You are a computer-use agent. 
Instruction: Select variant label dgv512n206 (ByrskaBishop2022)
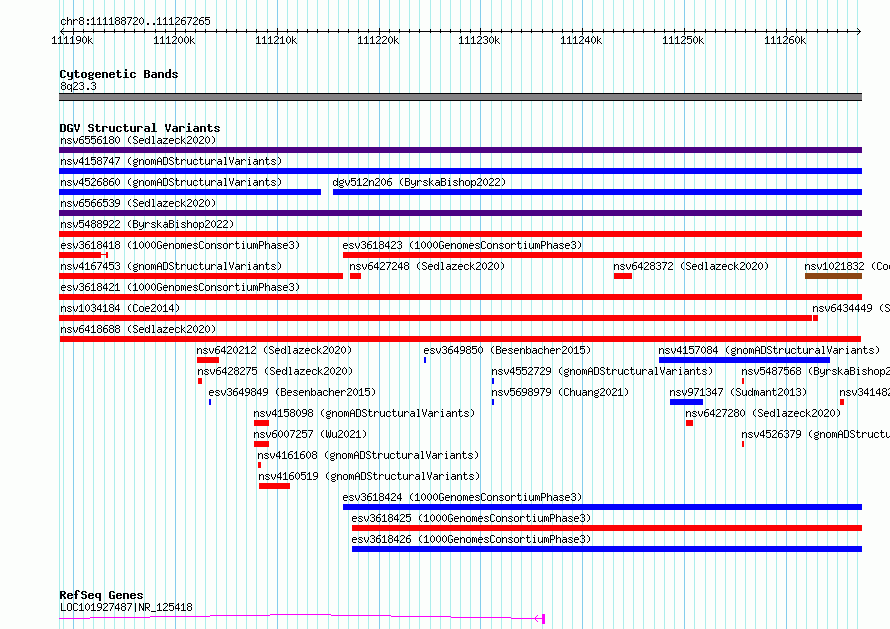pos(419,182)
